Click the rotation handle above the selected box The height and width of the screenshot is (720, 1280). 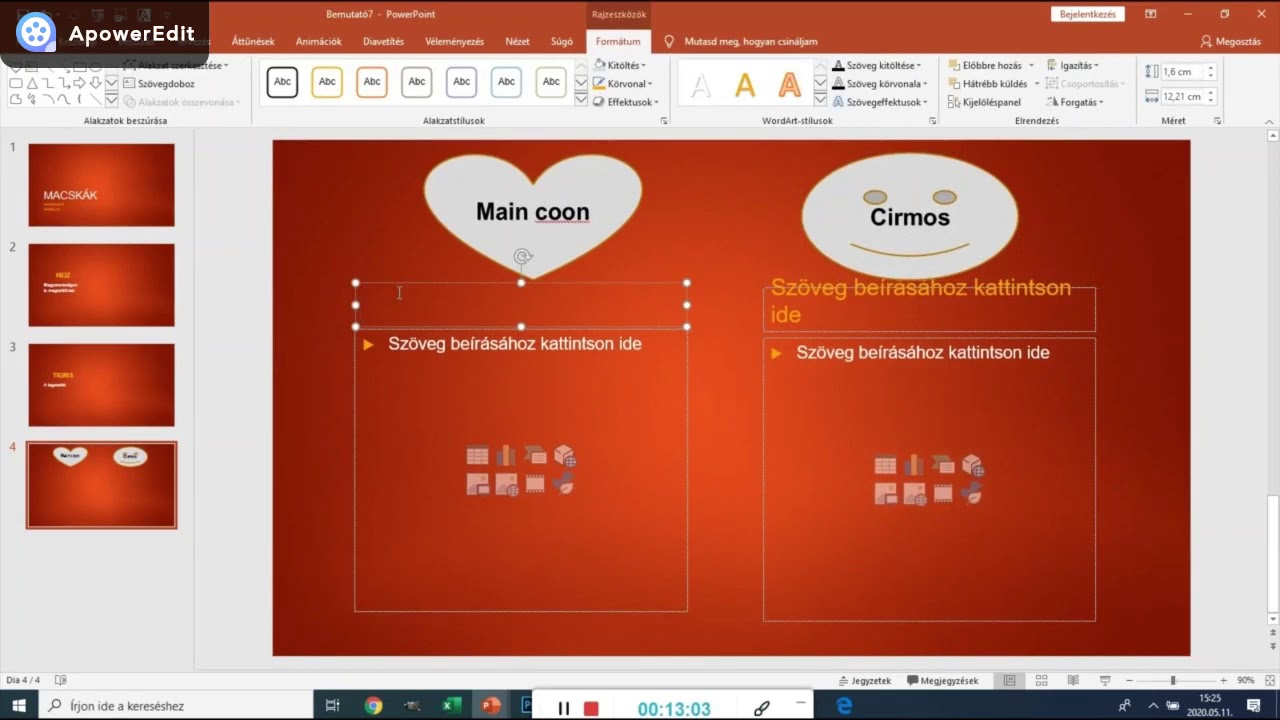point(522,258)
